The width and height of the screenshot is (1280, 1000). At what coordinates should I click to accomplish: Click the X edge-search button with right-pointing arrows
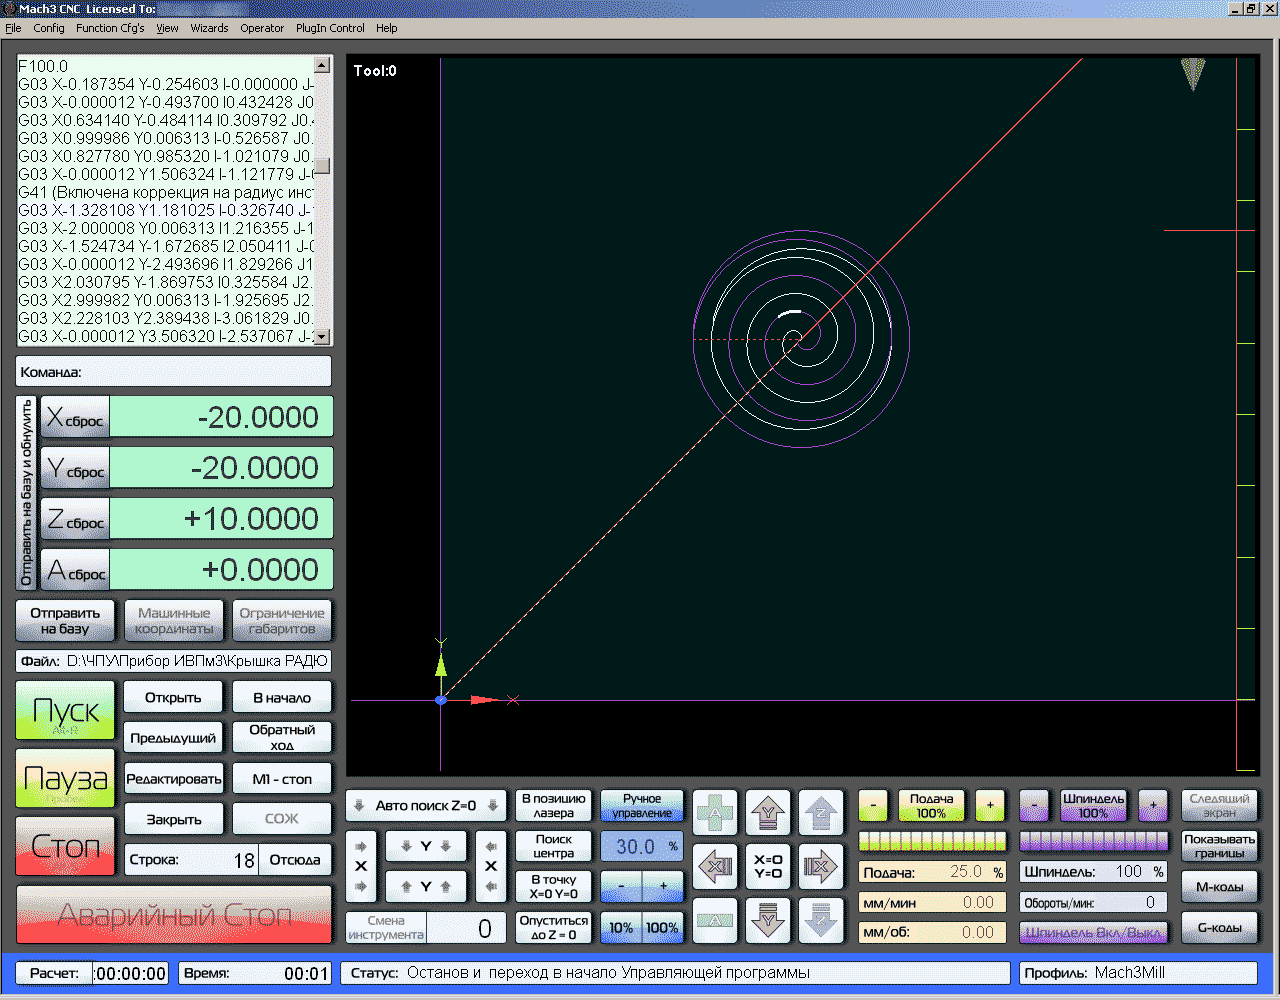coord(361,866)
